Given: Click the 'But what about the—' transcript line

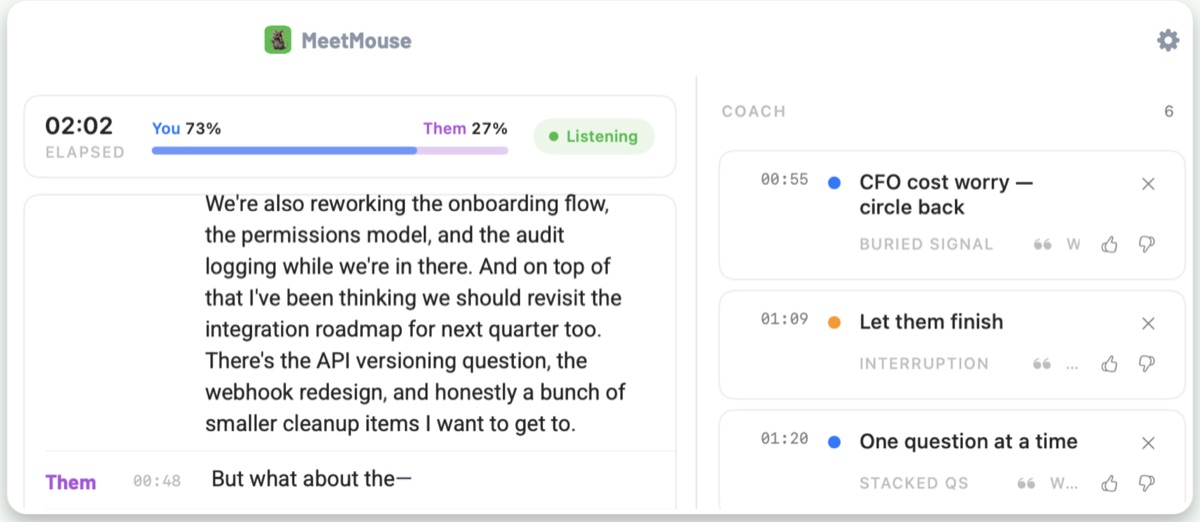Looking at the screenshot, I should click(312, 479).
